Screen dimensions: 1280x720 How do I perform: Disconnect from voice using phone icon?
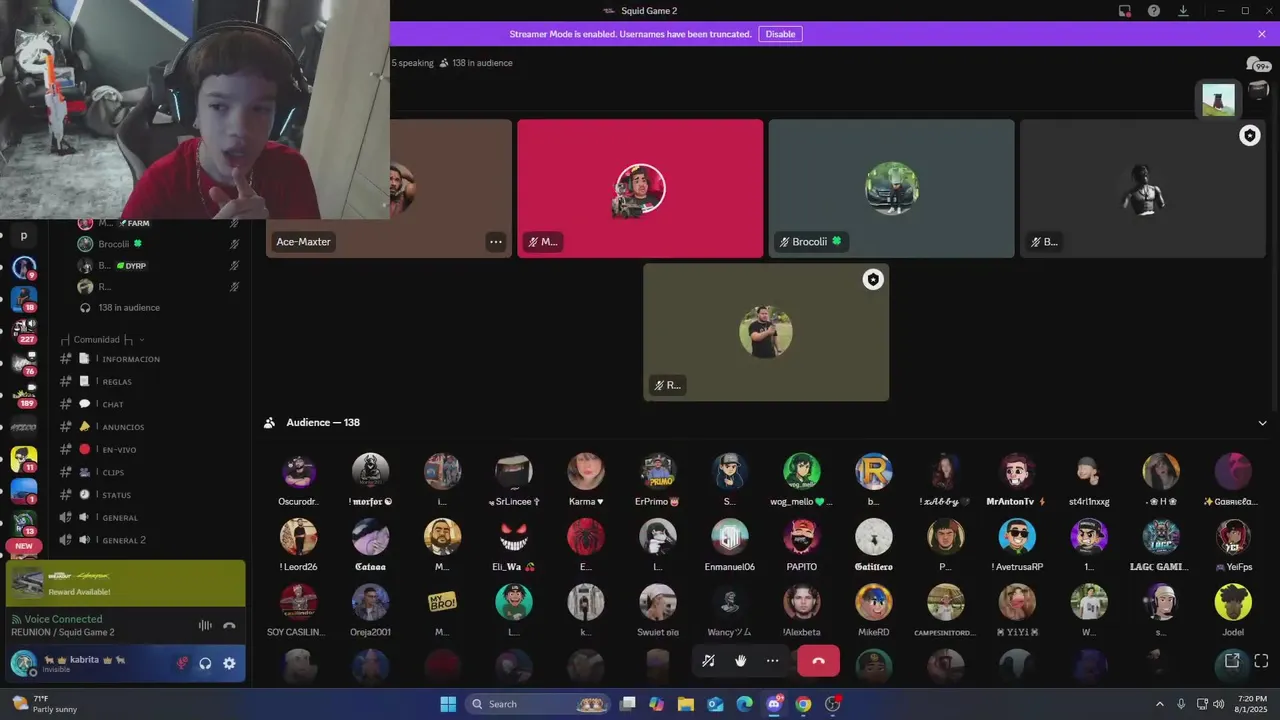(229, 625)
